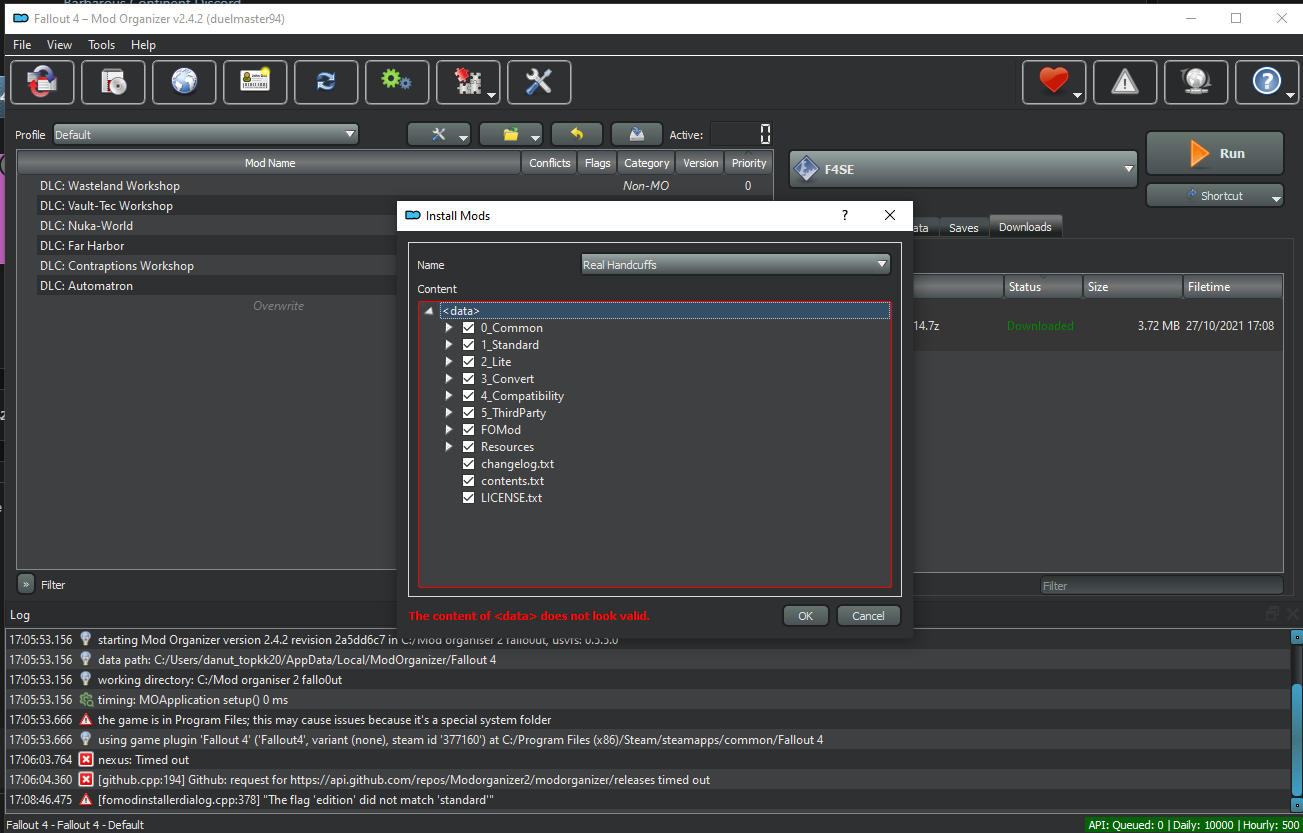Click the downloads Filter input field
This screenshot has width=1303, height=833.
[x=1160, y=586]
